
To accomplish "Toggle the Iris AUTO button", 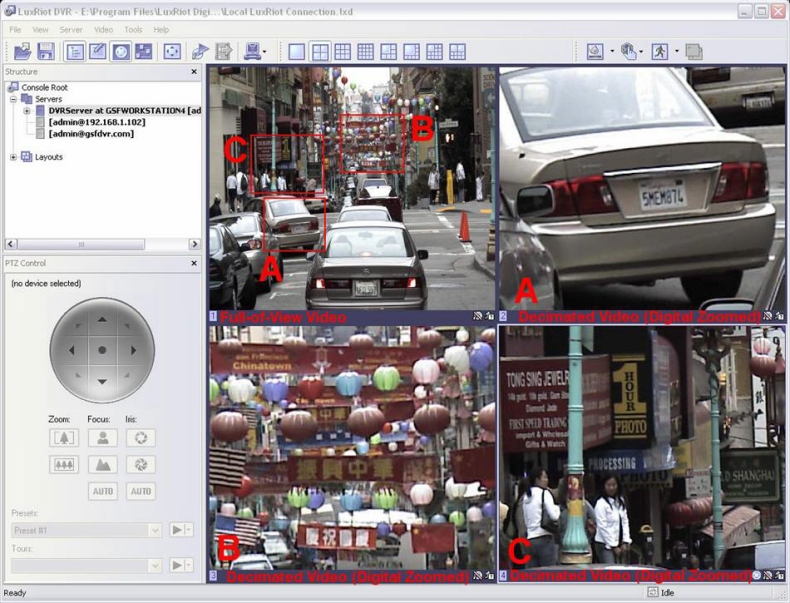I will (x=141, y=491).
